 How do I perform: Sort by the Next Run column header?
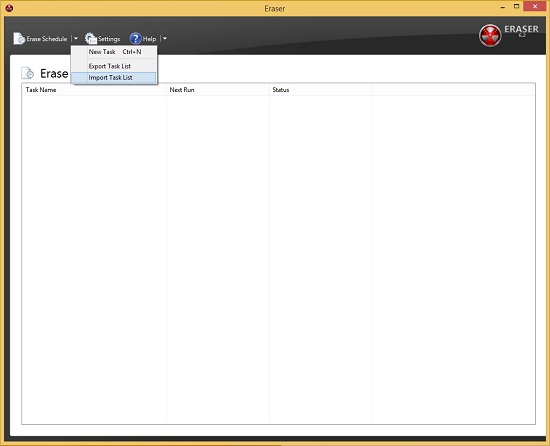[x=218, y=90]
